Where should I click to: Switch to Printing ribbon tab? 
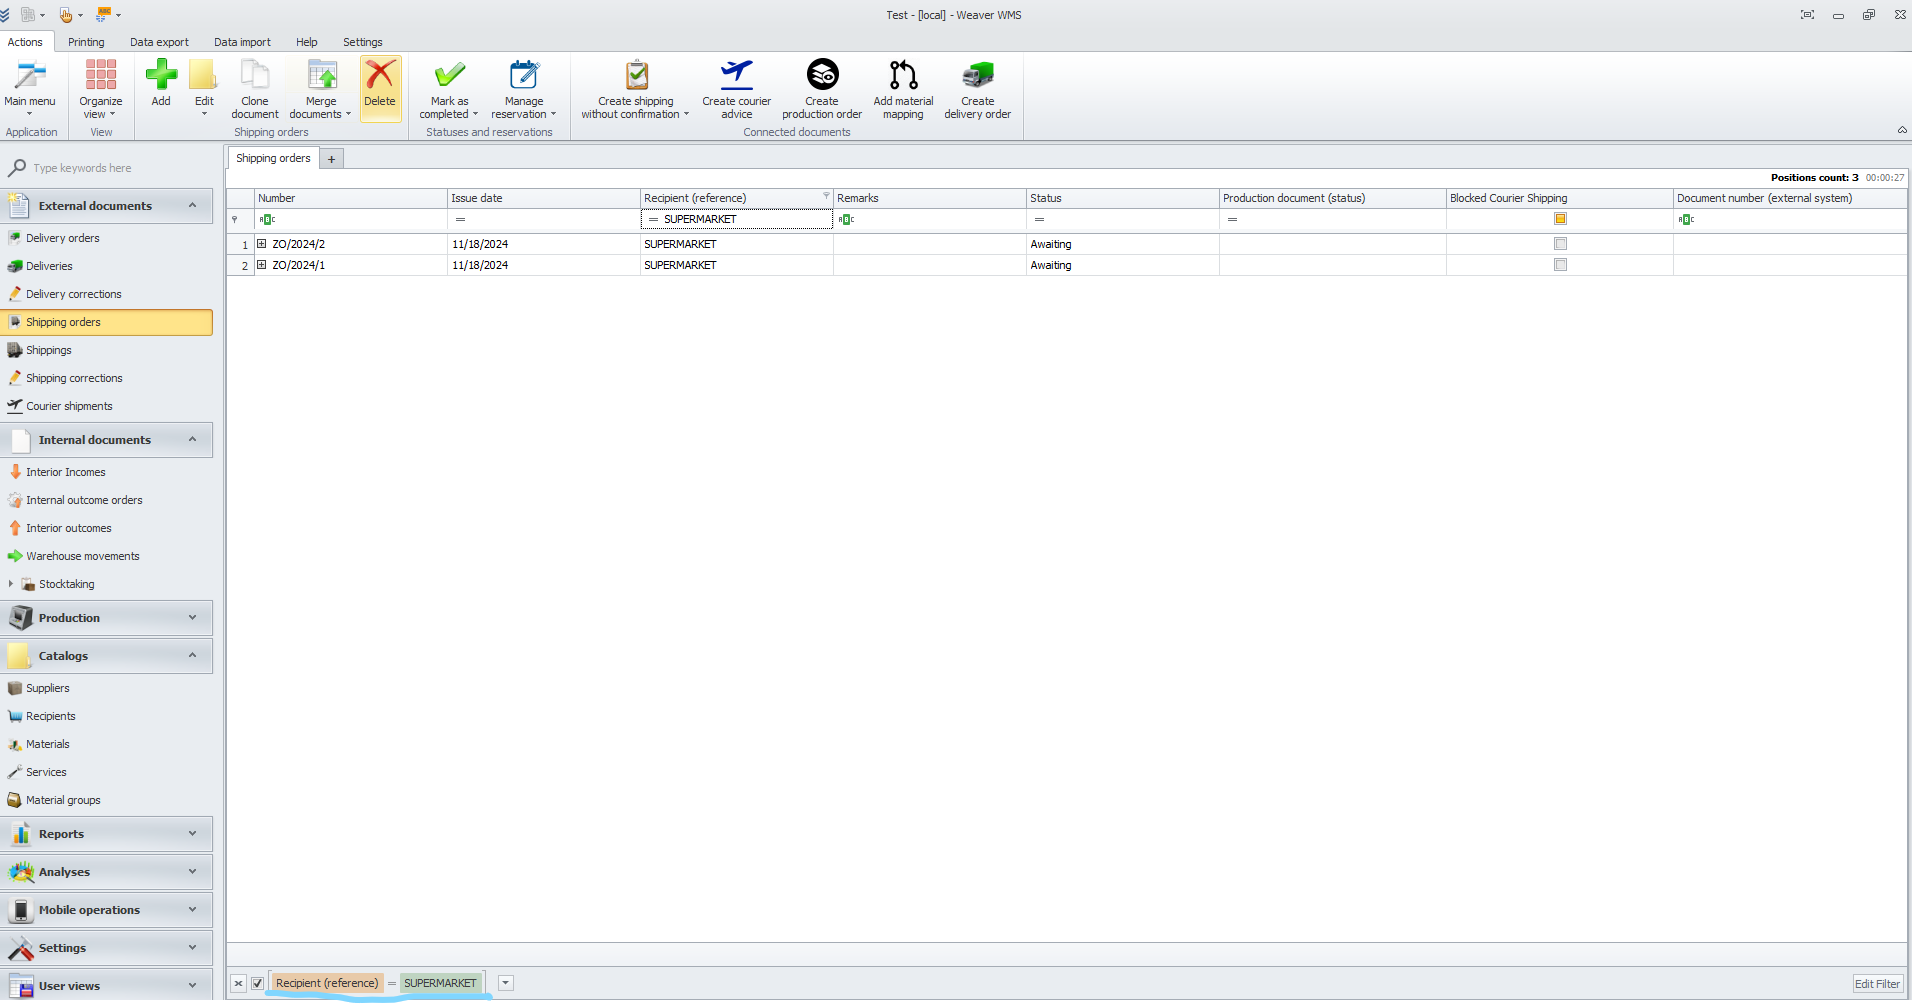tap(86, 42)
